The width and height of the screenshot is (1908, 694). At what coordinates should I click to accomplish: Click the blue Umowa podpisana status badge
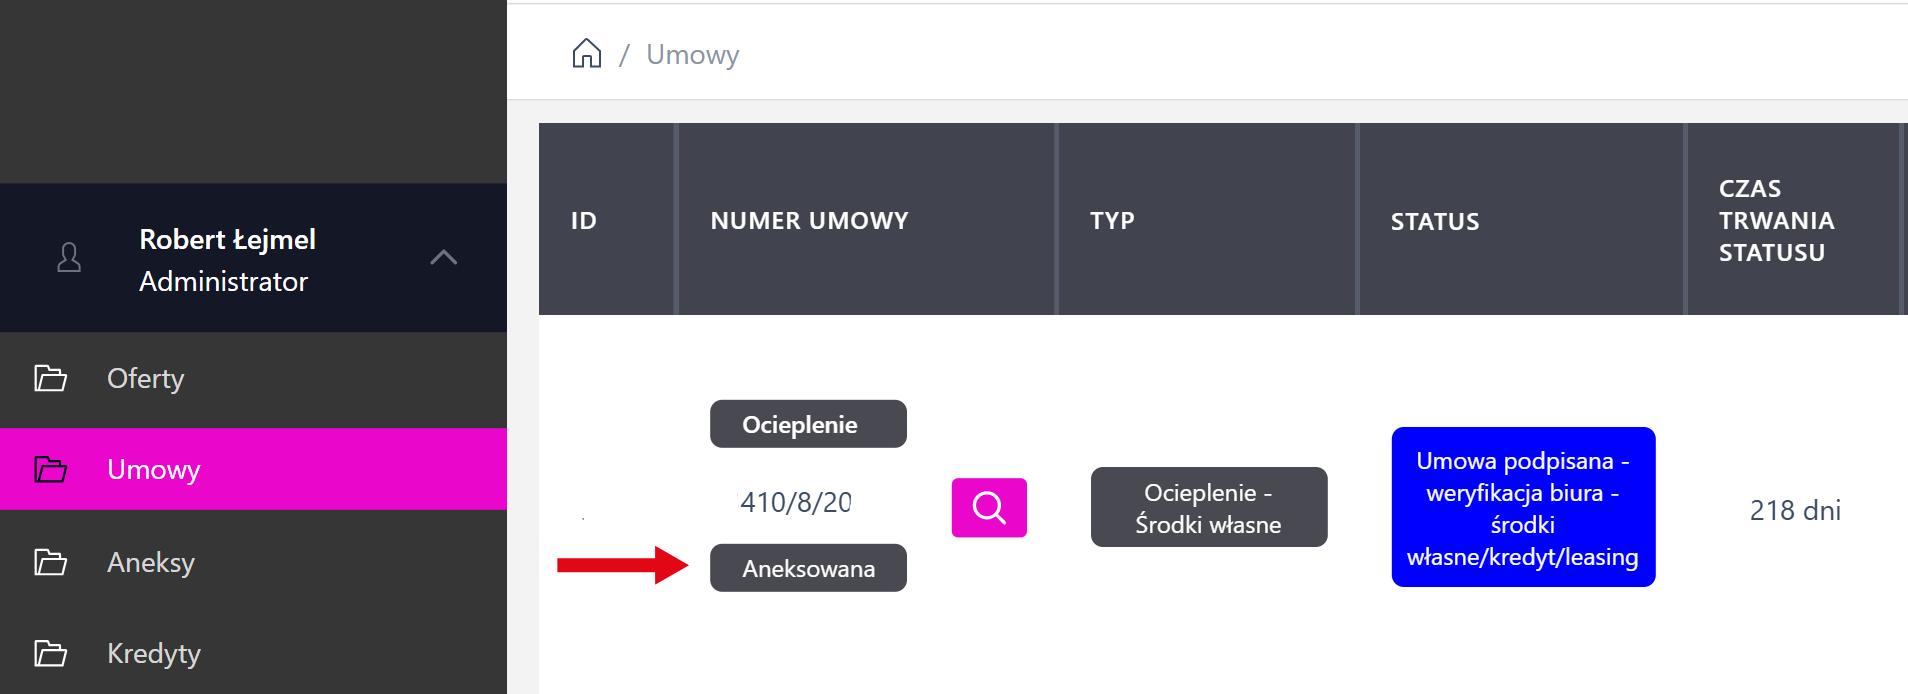coord(1523,507)
